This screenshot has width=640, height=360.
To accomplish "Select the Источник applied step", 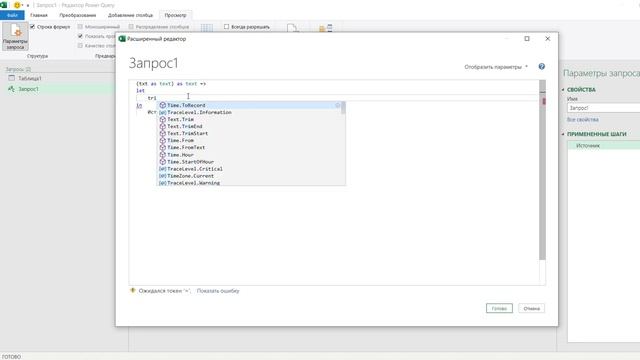I will 603,145.
